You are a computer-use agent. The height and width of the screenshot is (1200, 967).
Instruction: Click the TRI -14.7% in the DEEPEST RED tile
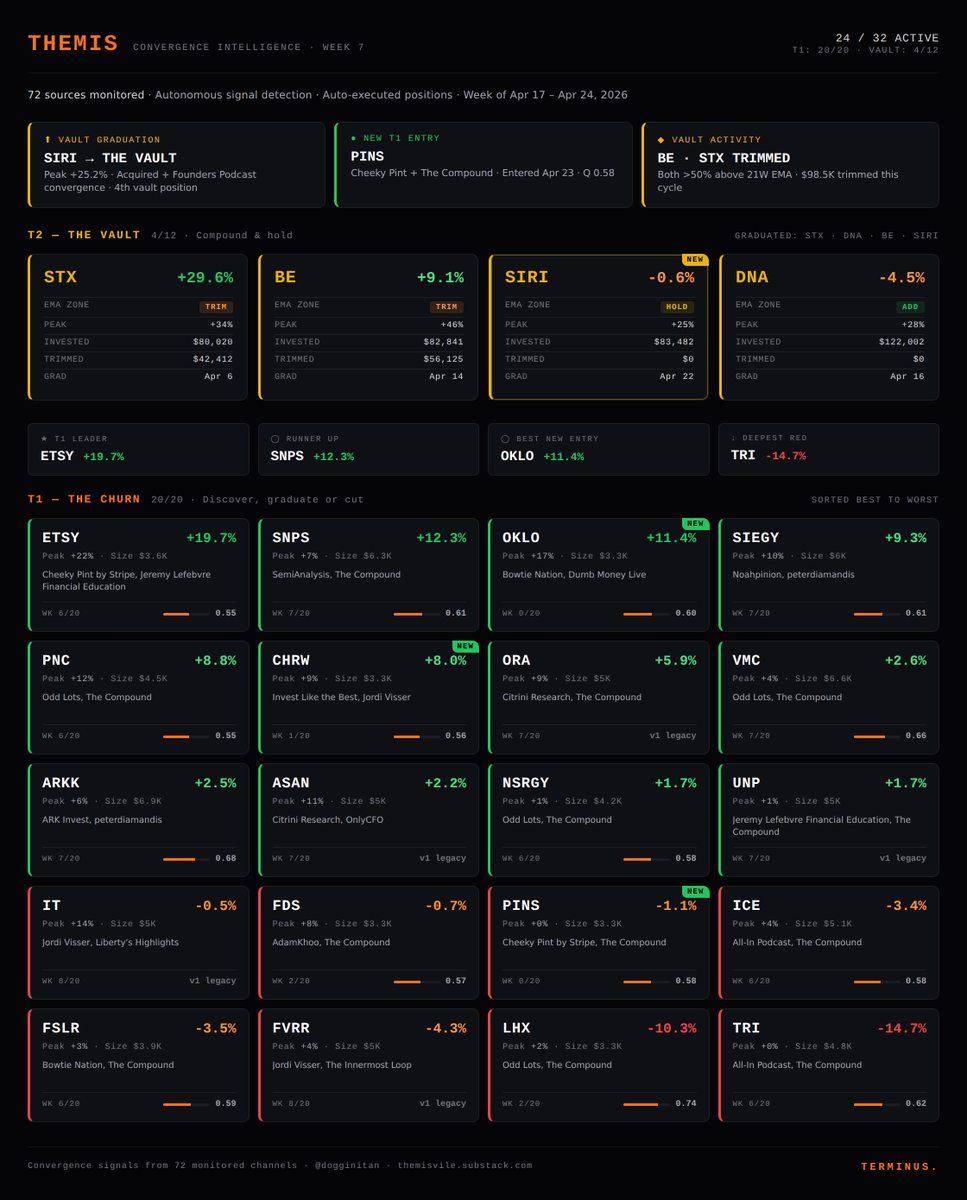[785, 456]
